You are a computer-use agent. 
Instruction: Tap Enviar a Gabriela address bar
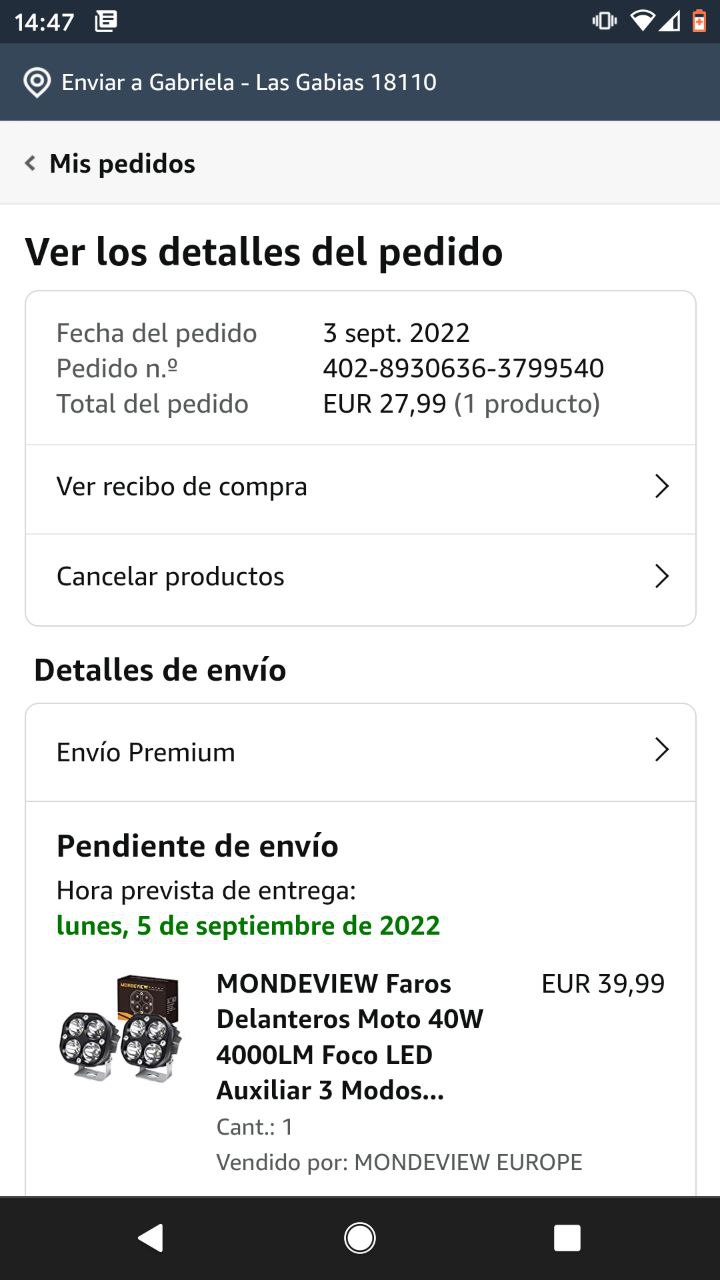tap(249, 82)
